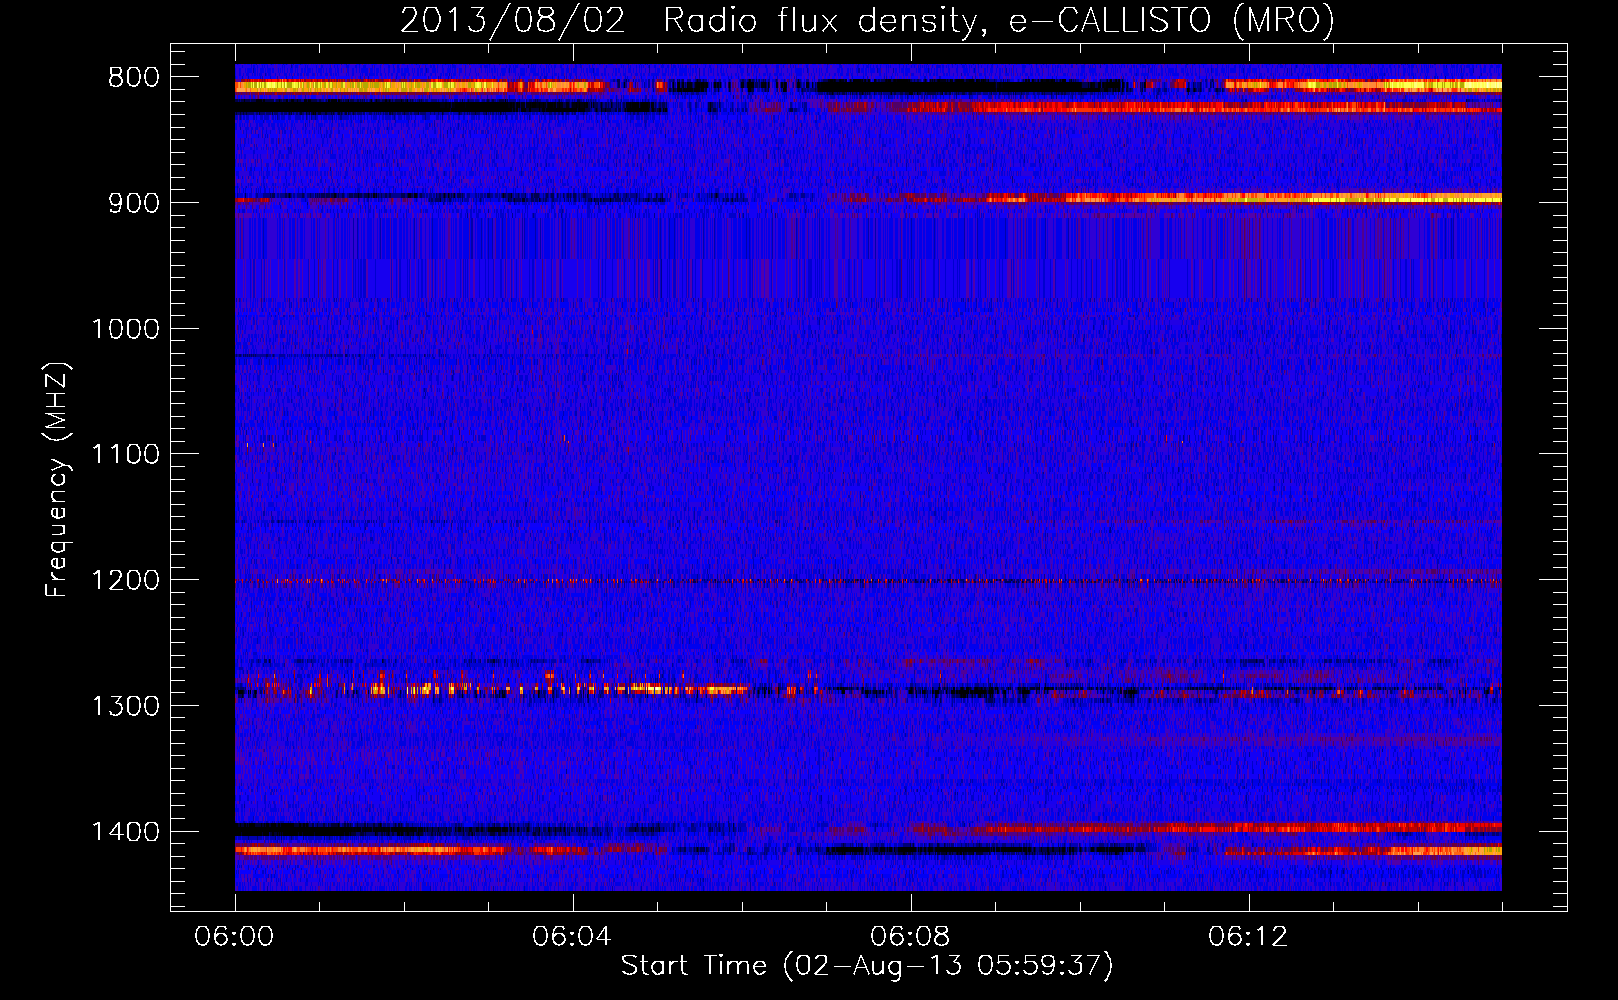The width and height of the screenshot is (1618, 1000).
Task: Click the 1400 frequency tick label
Action: coord(124,832)
